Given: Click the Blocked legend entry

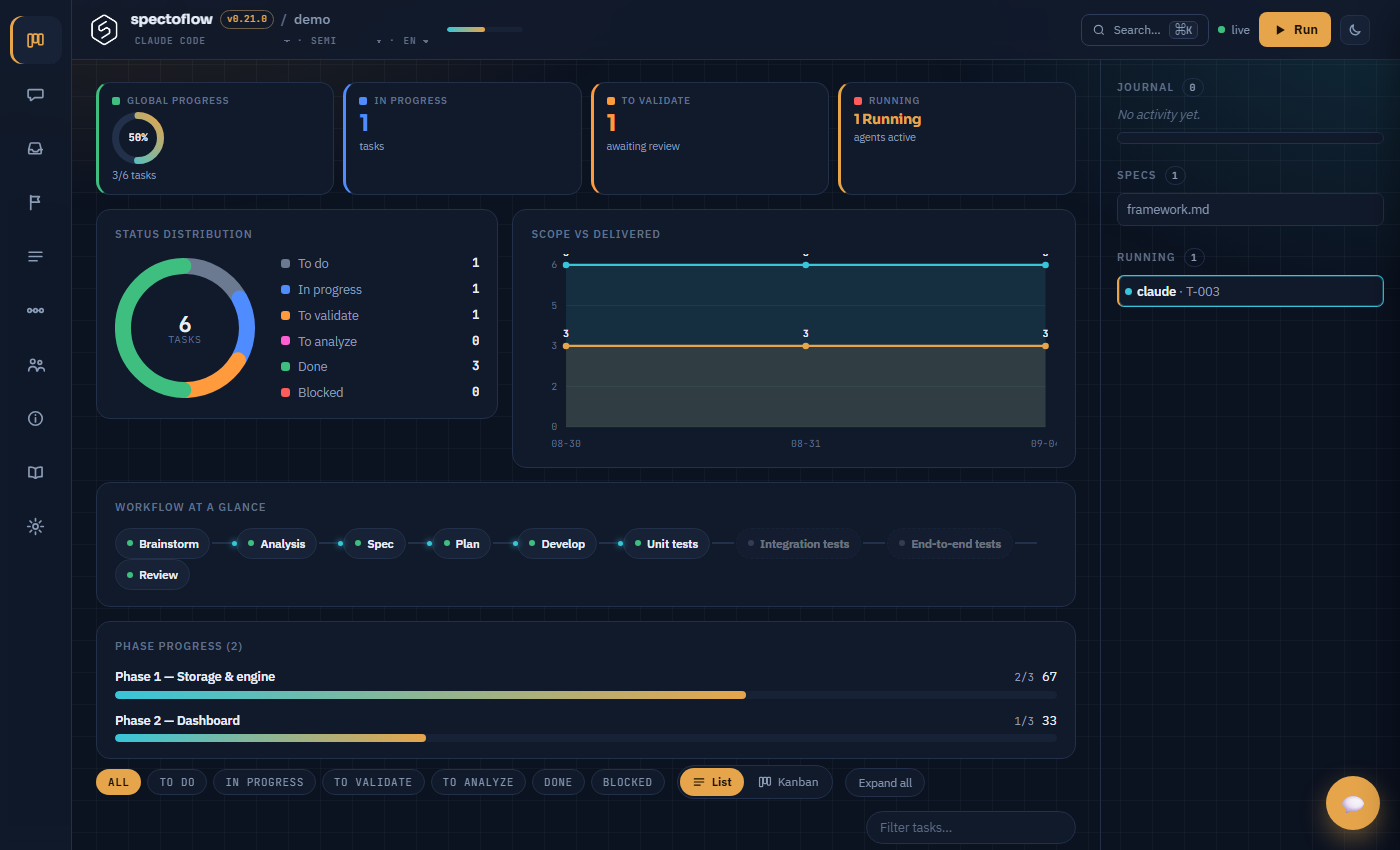Looking at the screenshot, I should pyautogui.click(x=380, y=393).
